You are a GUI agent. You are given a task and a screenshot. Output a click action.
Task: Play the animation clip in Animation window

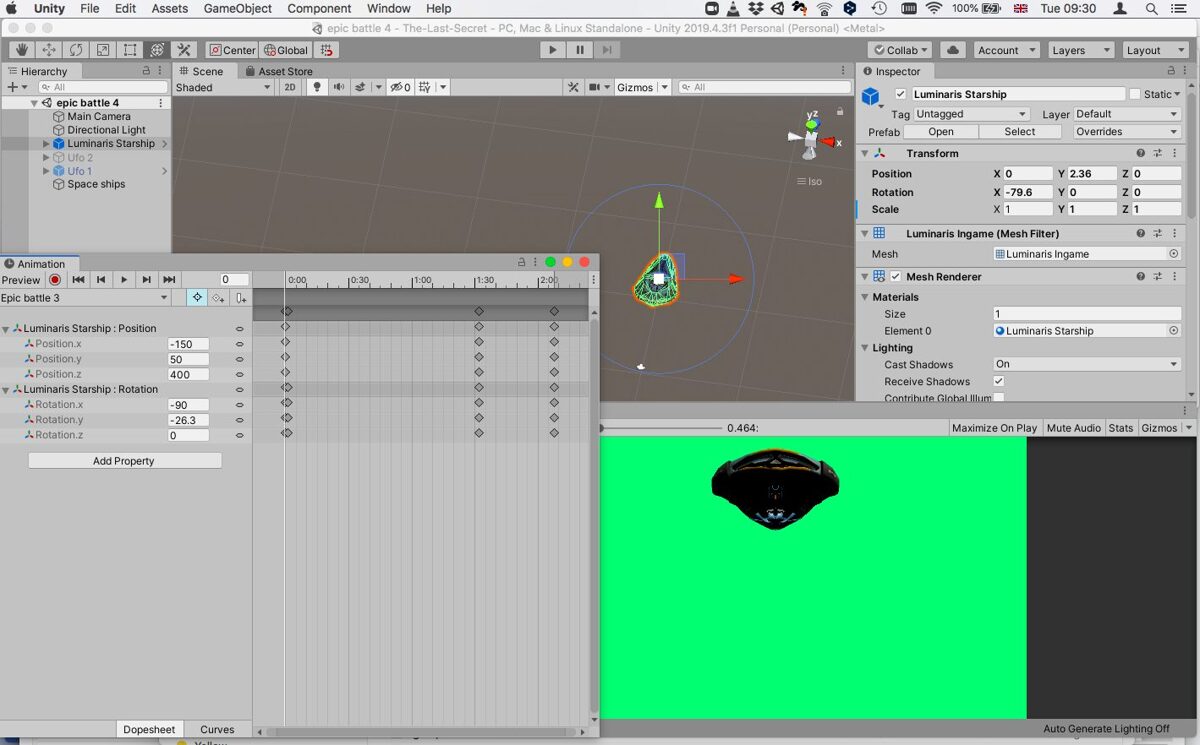coord(124,280)
